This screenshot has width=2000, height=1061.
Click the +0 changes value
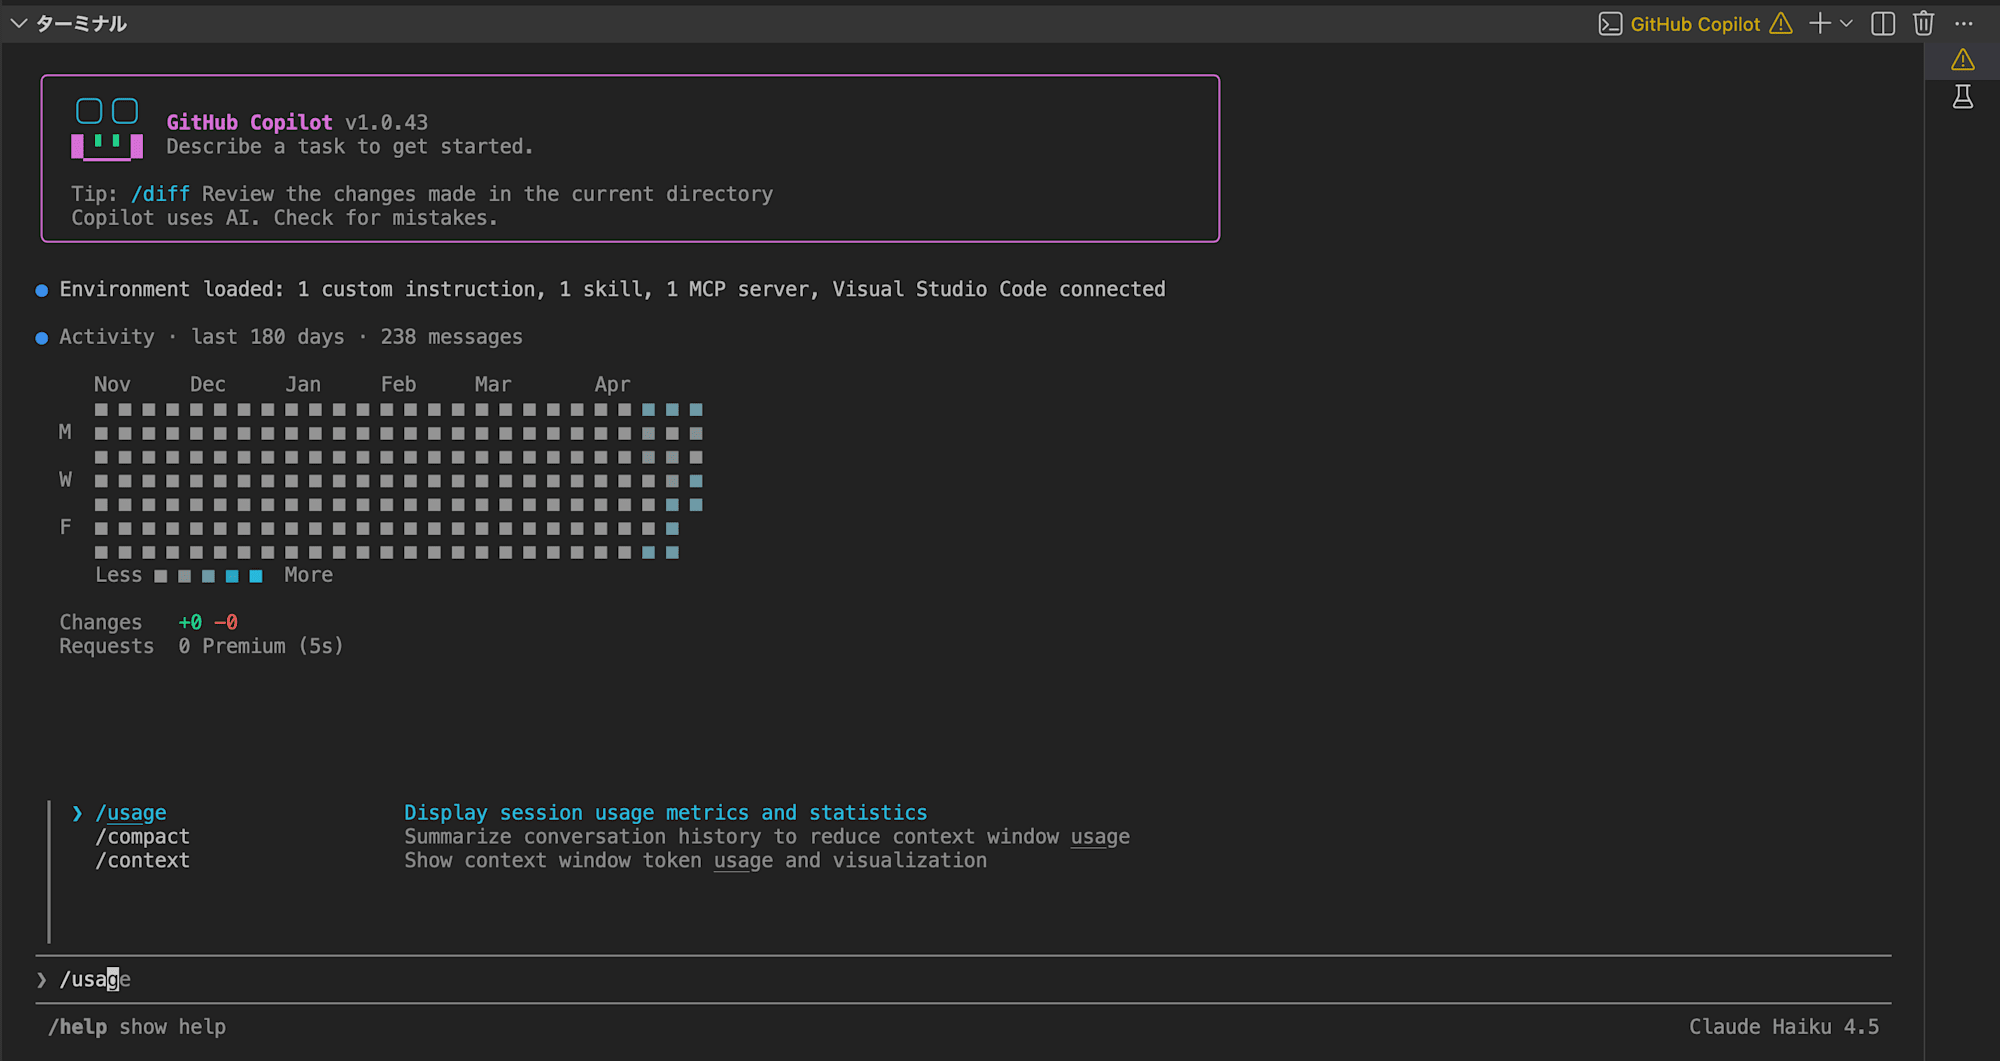[x=190, y=622]
